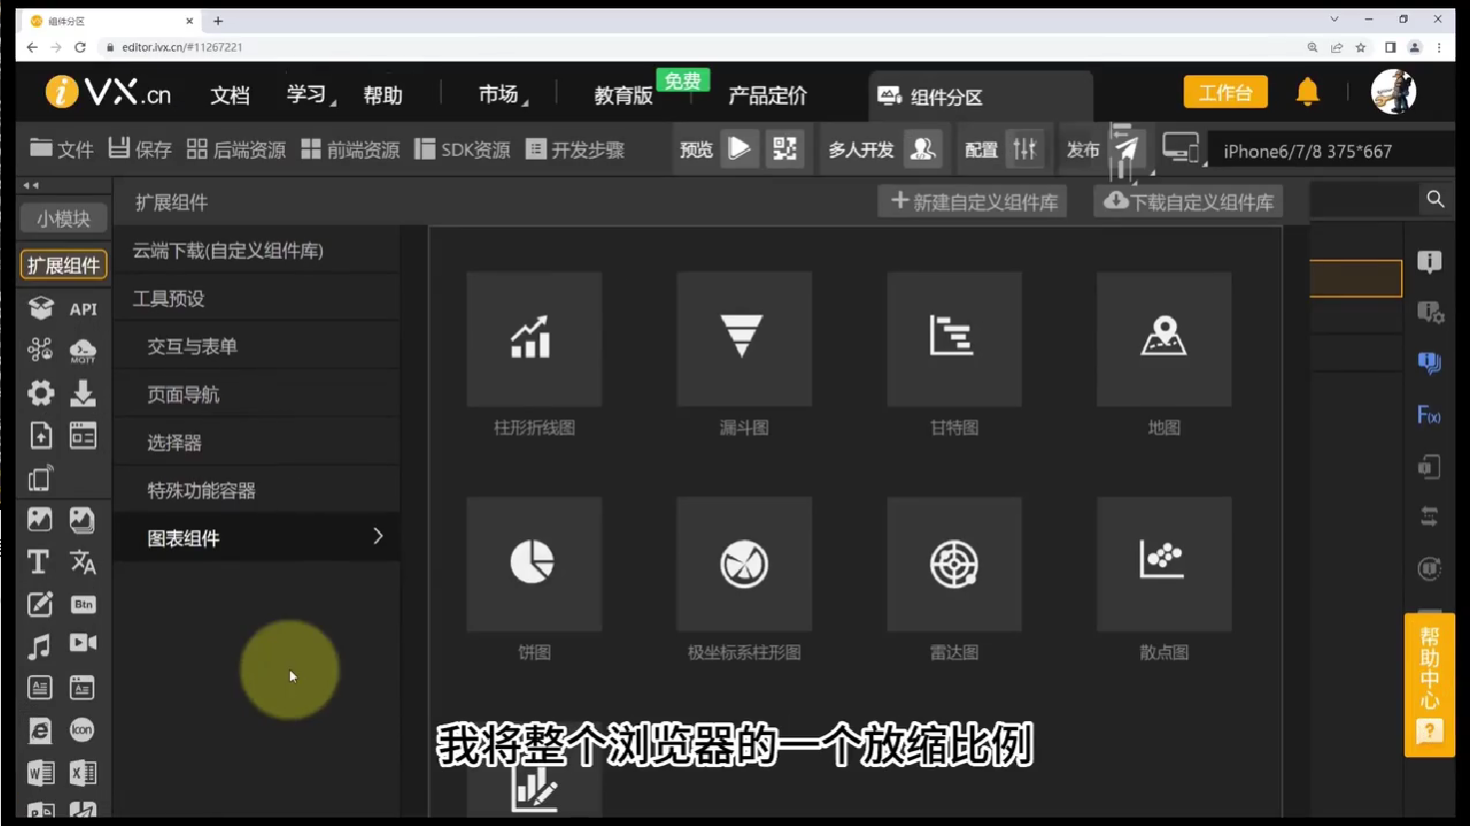Open the 产品定价 menu item
Viewport: 1470px width, 826px height.
point(767,95)
